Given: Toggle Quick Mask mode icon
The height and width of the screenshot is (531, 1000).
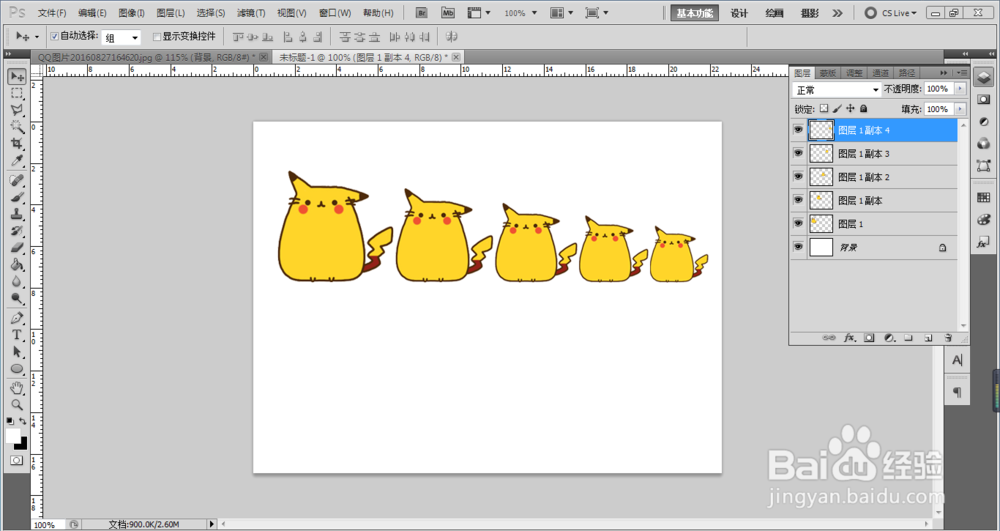Looking at the screenshot, I should [x=17, y=460].
